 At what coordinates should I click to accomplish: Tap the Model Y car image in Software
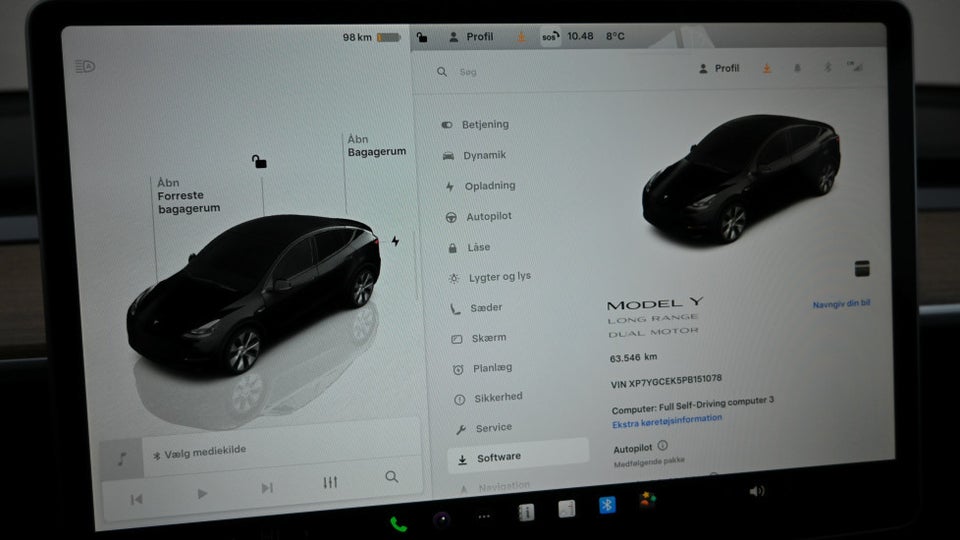click(x=741, y=178)
